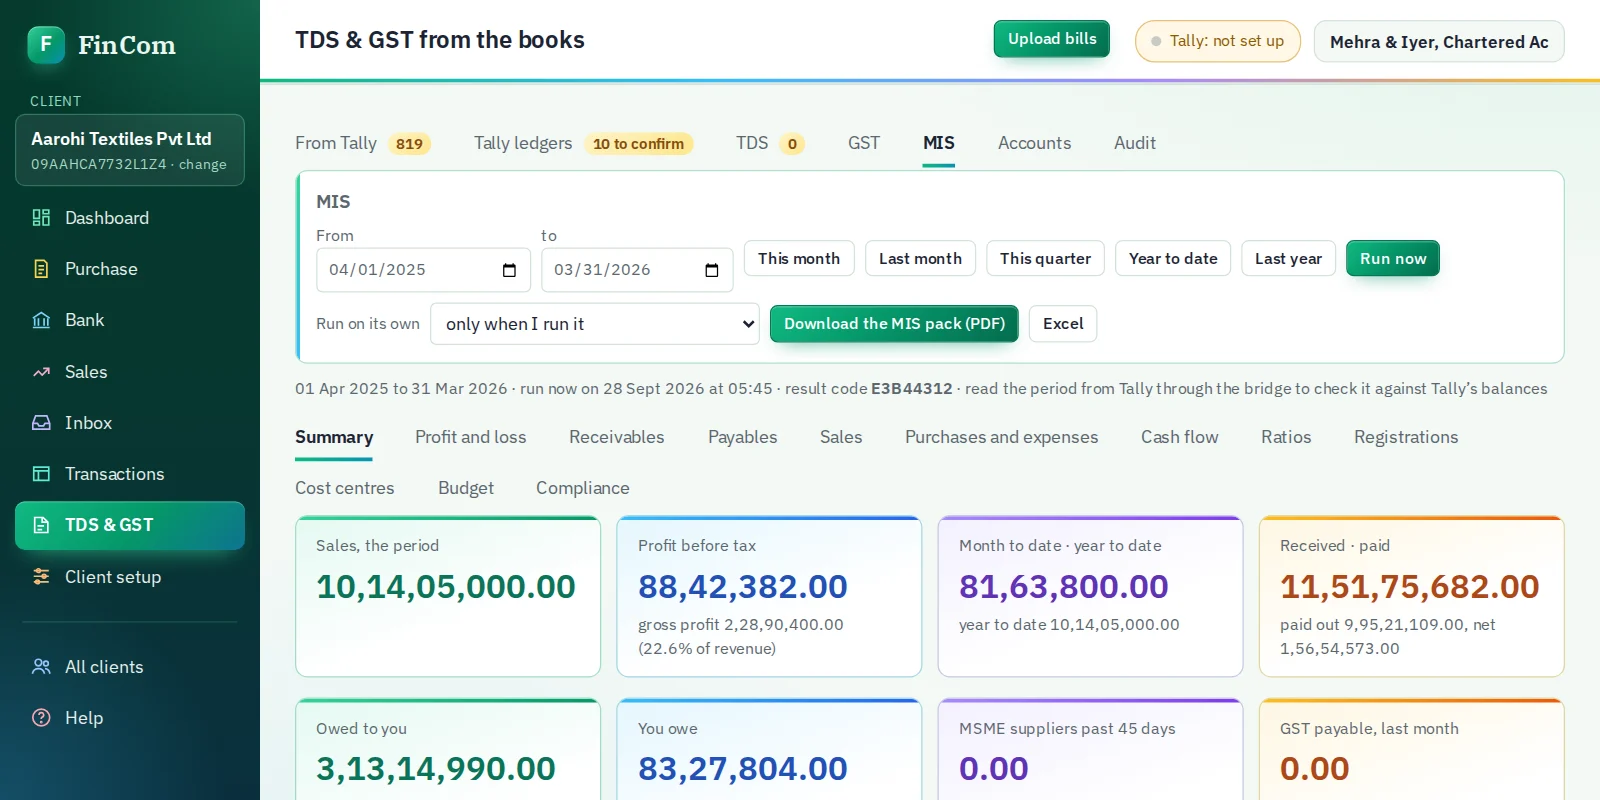Click the TDS & GST file icon
The width and height of the screenshot is (1600, 800).
pyautogui.click(x=41, y=525)
